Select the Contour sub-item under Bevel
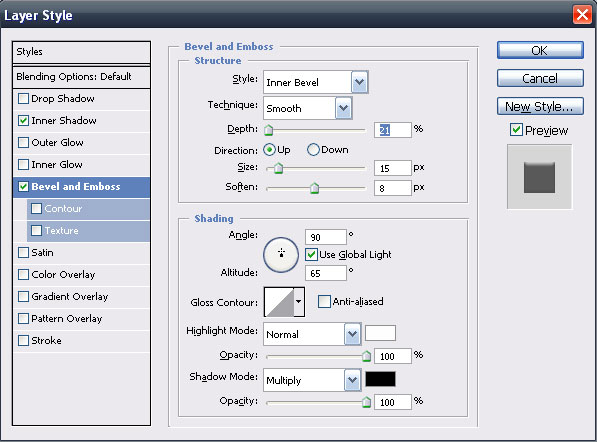597x442 pixels. [x=88, y=209]
